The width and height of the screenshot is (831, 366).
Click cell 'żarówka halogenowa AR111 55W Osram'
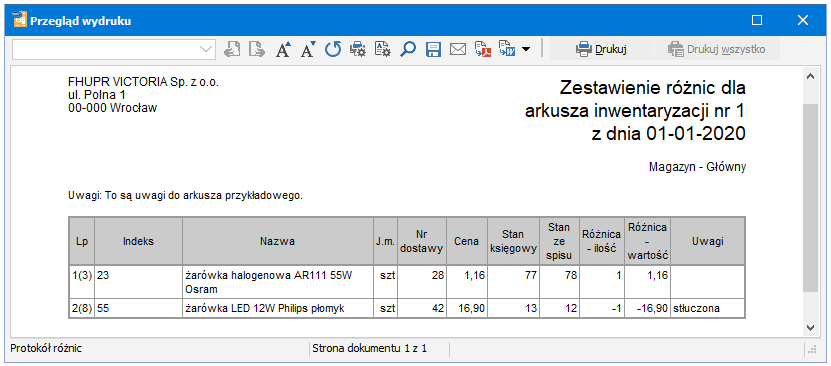tap(278, 282)
